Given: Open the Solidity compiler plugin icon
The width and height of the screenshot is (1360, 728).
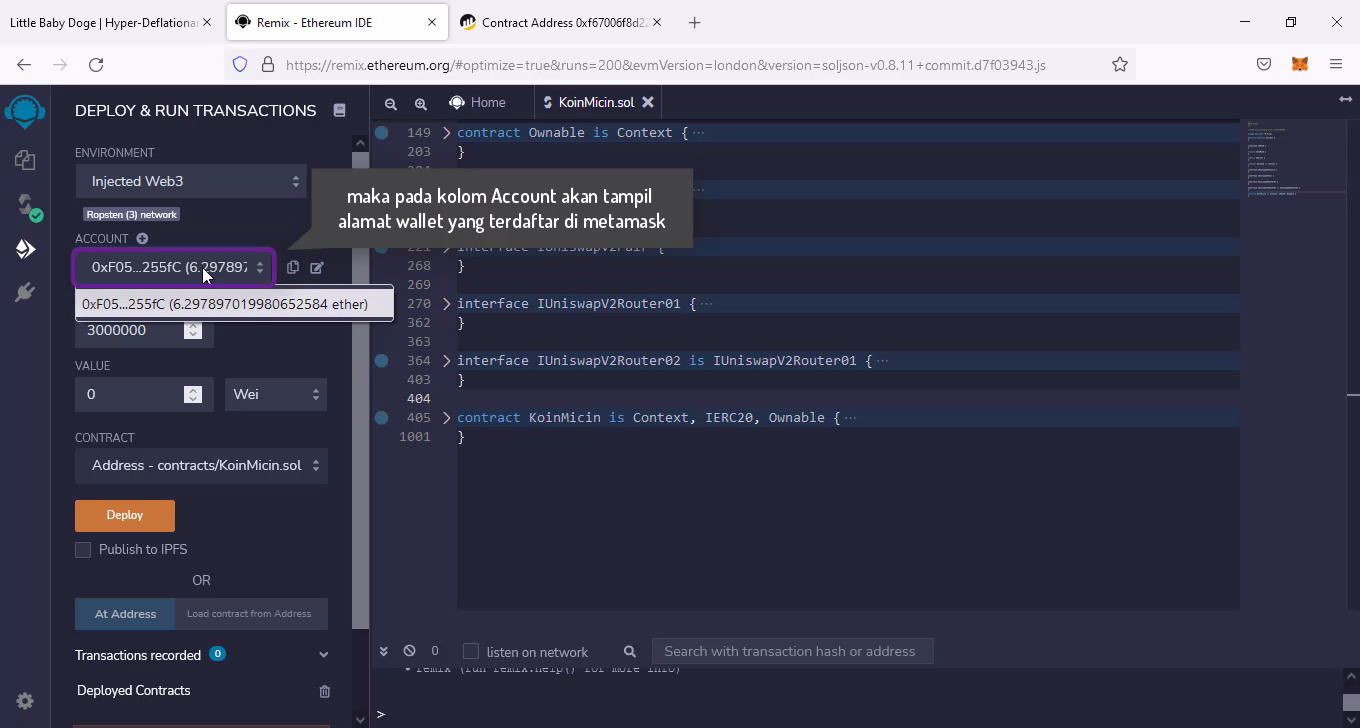Looking at the screenshot, I should 25,205.
